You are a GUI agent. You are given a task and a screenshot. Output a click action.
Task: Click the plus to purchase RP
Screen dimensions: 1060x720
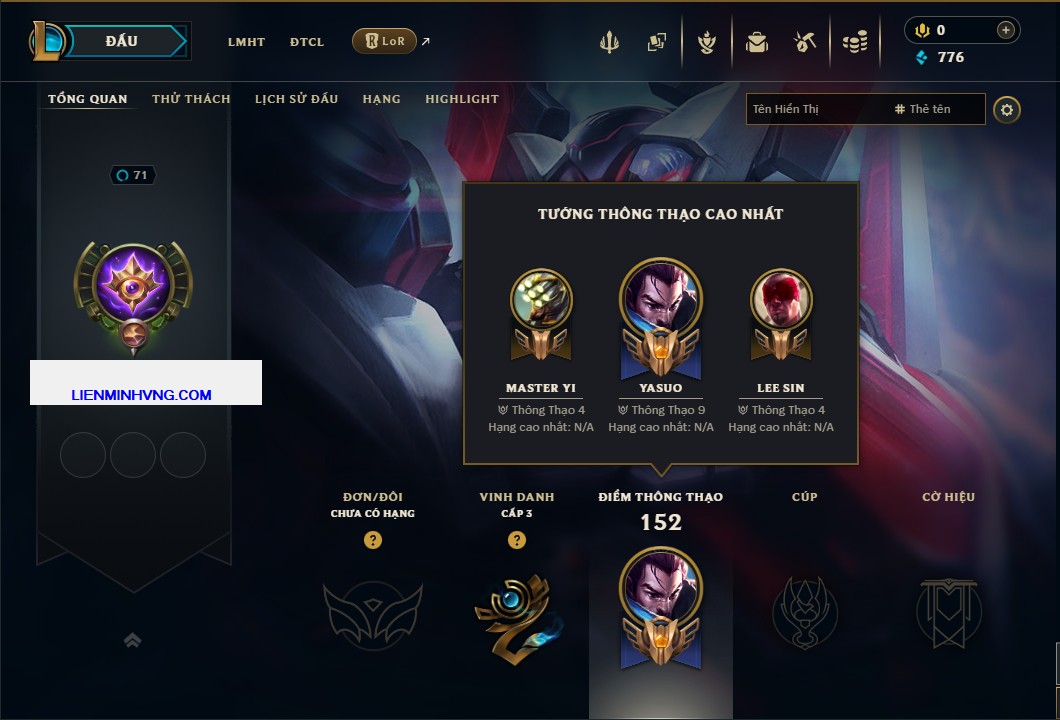pos(1006,30)
